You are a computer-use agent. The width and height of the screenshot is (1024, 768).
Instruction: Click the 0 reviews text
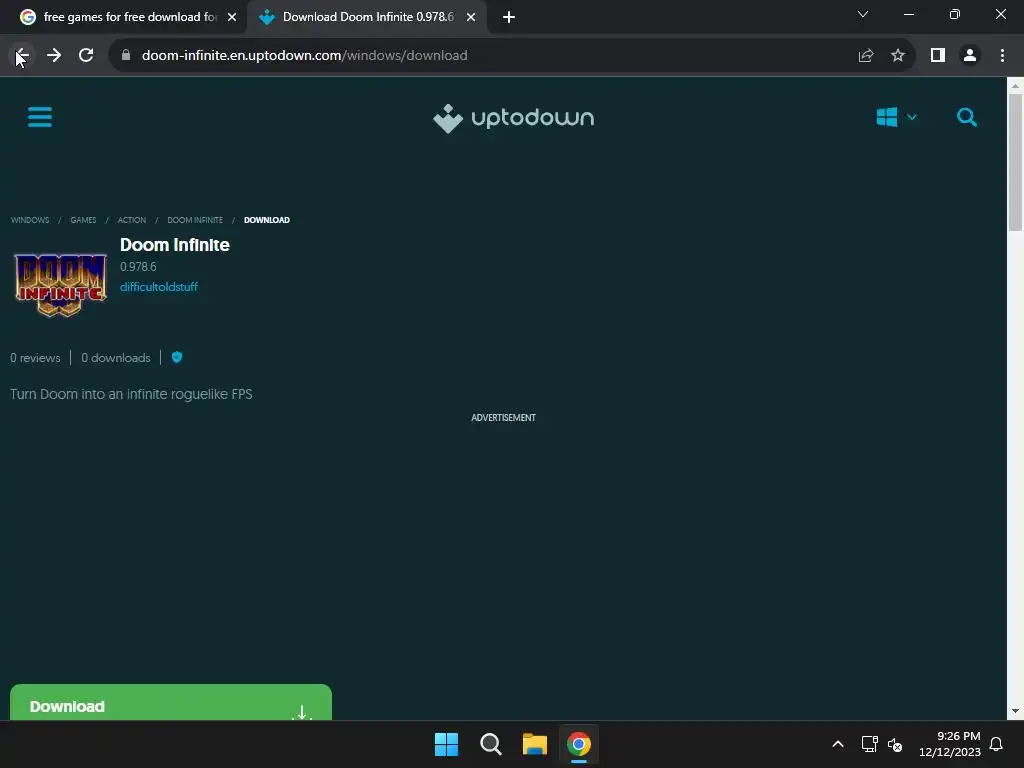35,358
